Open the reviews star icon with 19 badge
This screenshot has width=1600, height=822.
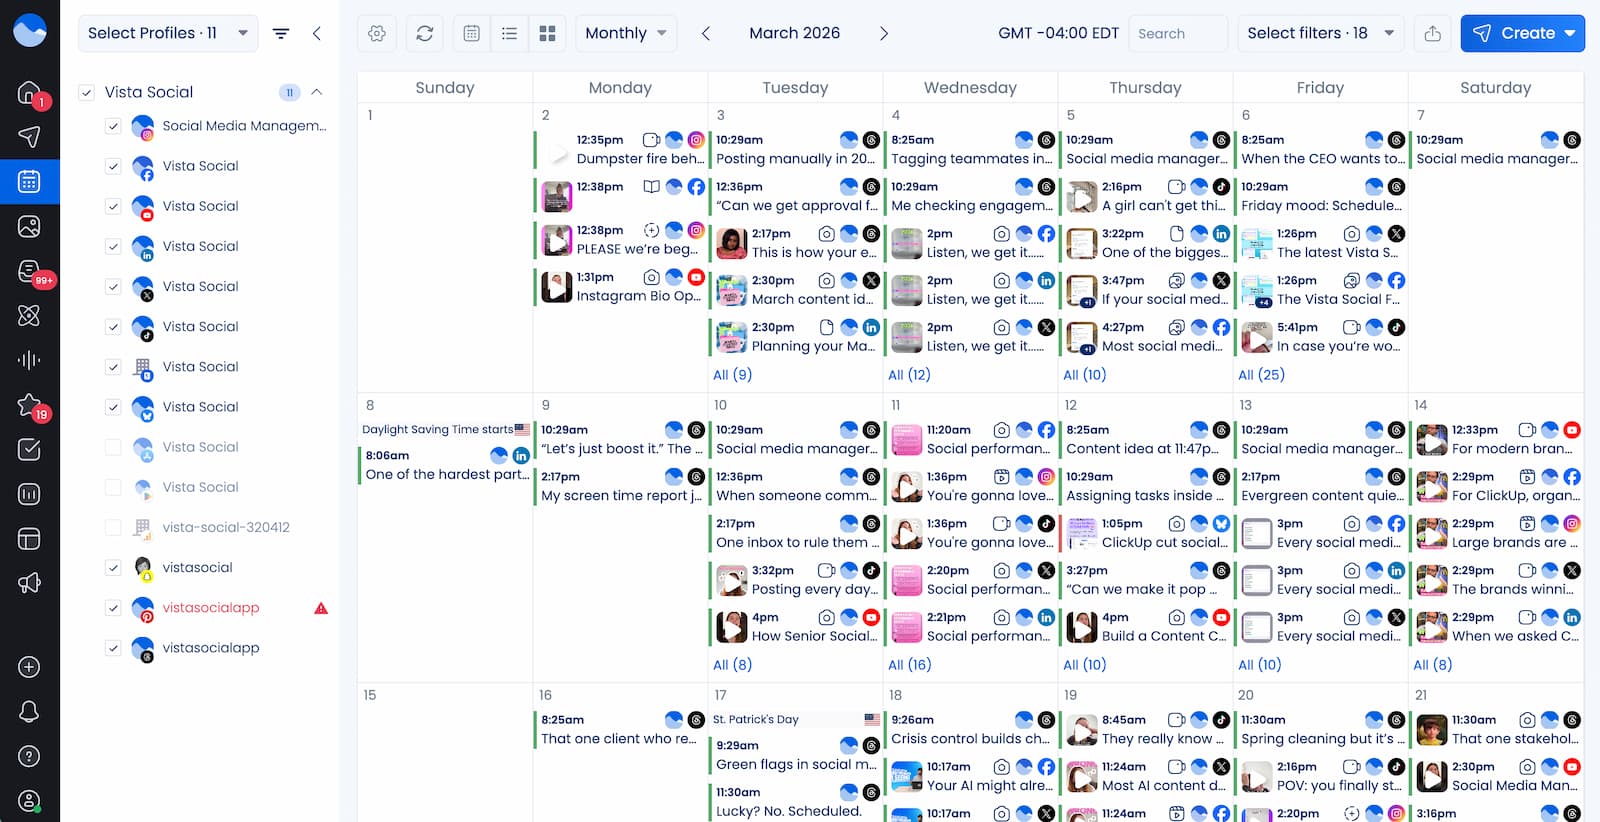pos(29,405)
